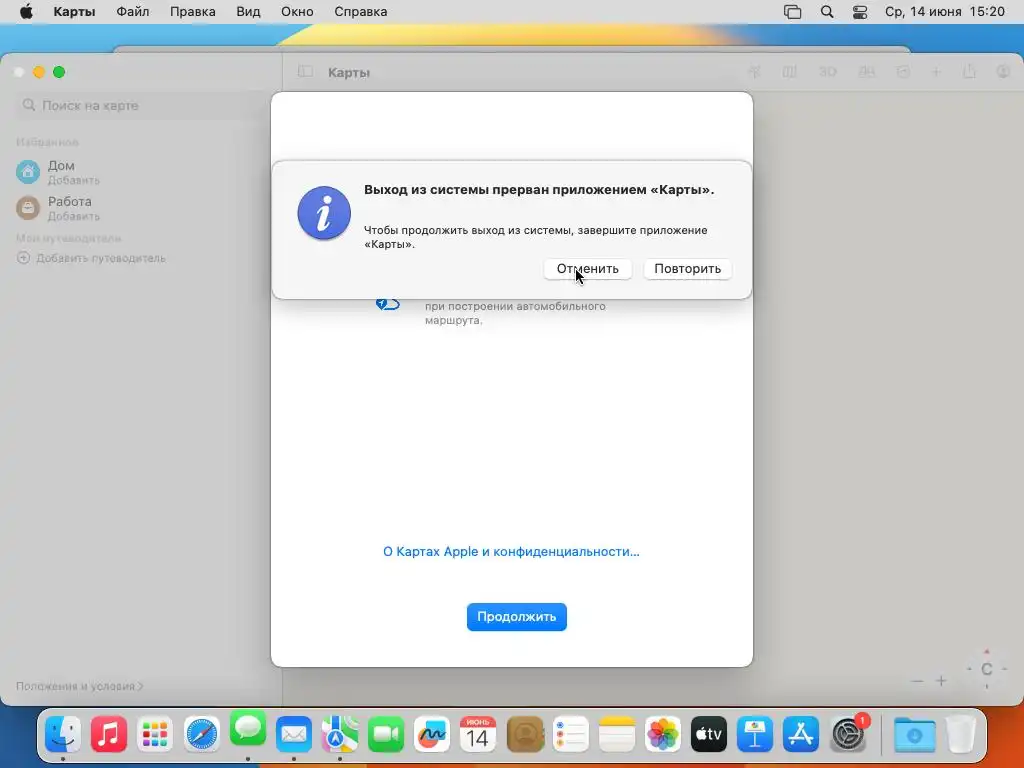Viewport: 1024px width, 768px height.
Task: Open the Окно menu
Action: point(297,12)
